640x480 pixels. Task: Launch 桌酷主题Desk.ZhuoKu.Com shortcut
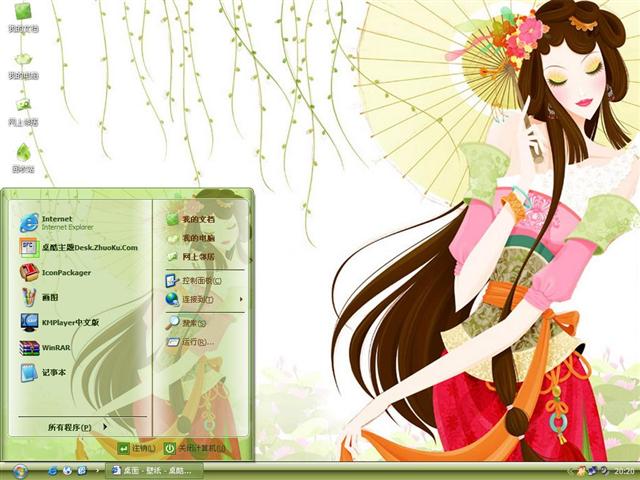coord(80,247)
